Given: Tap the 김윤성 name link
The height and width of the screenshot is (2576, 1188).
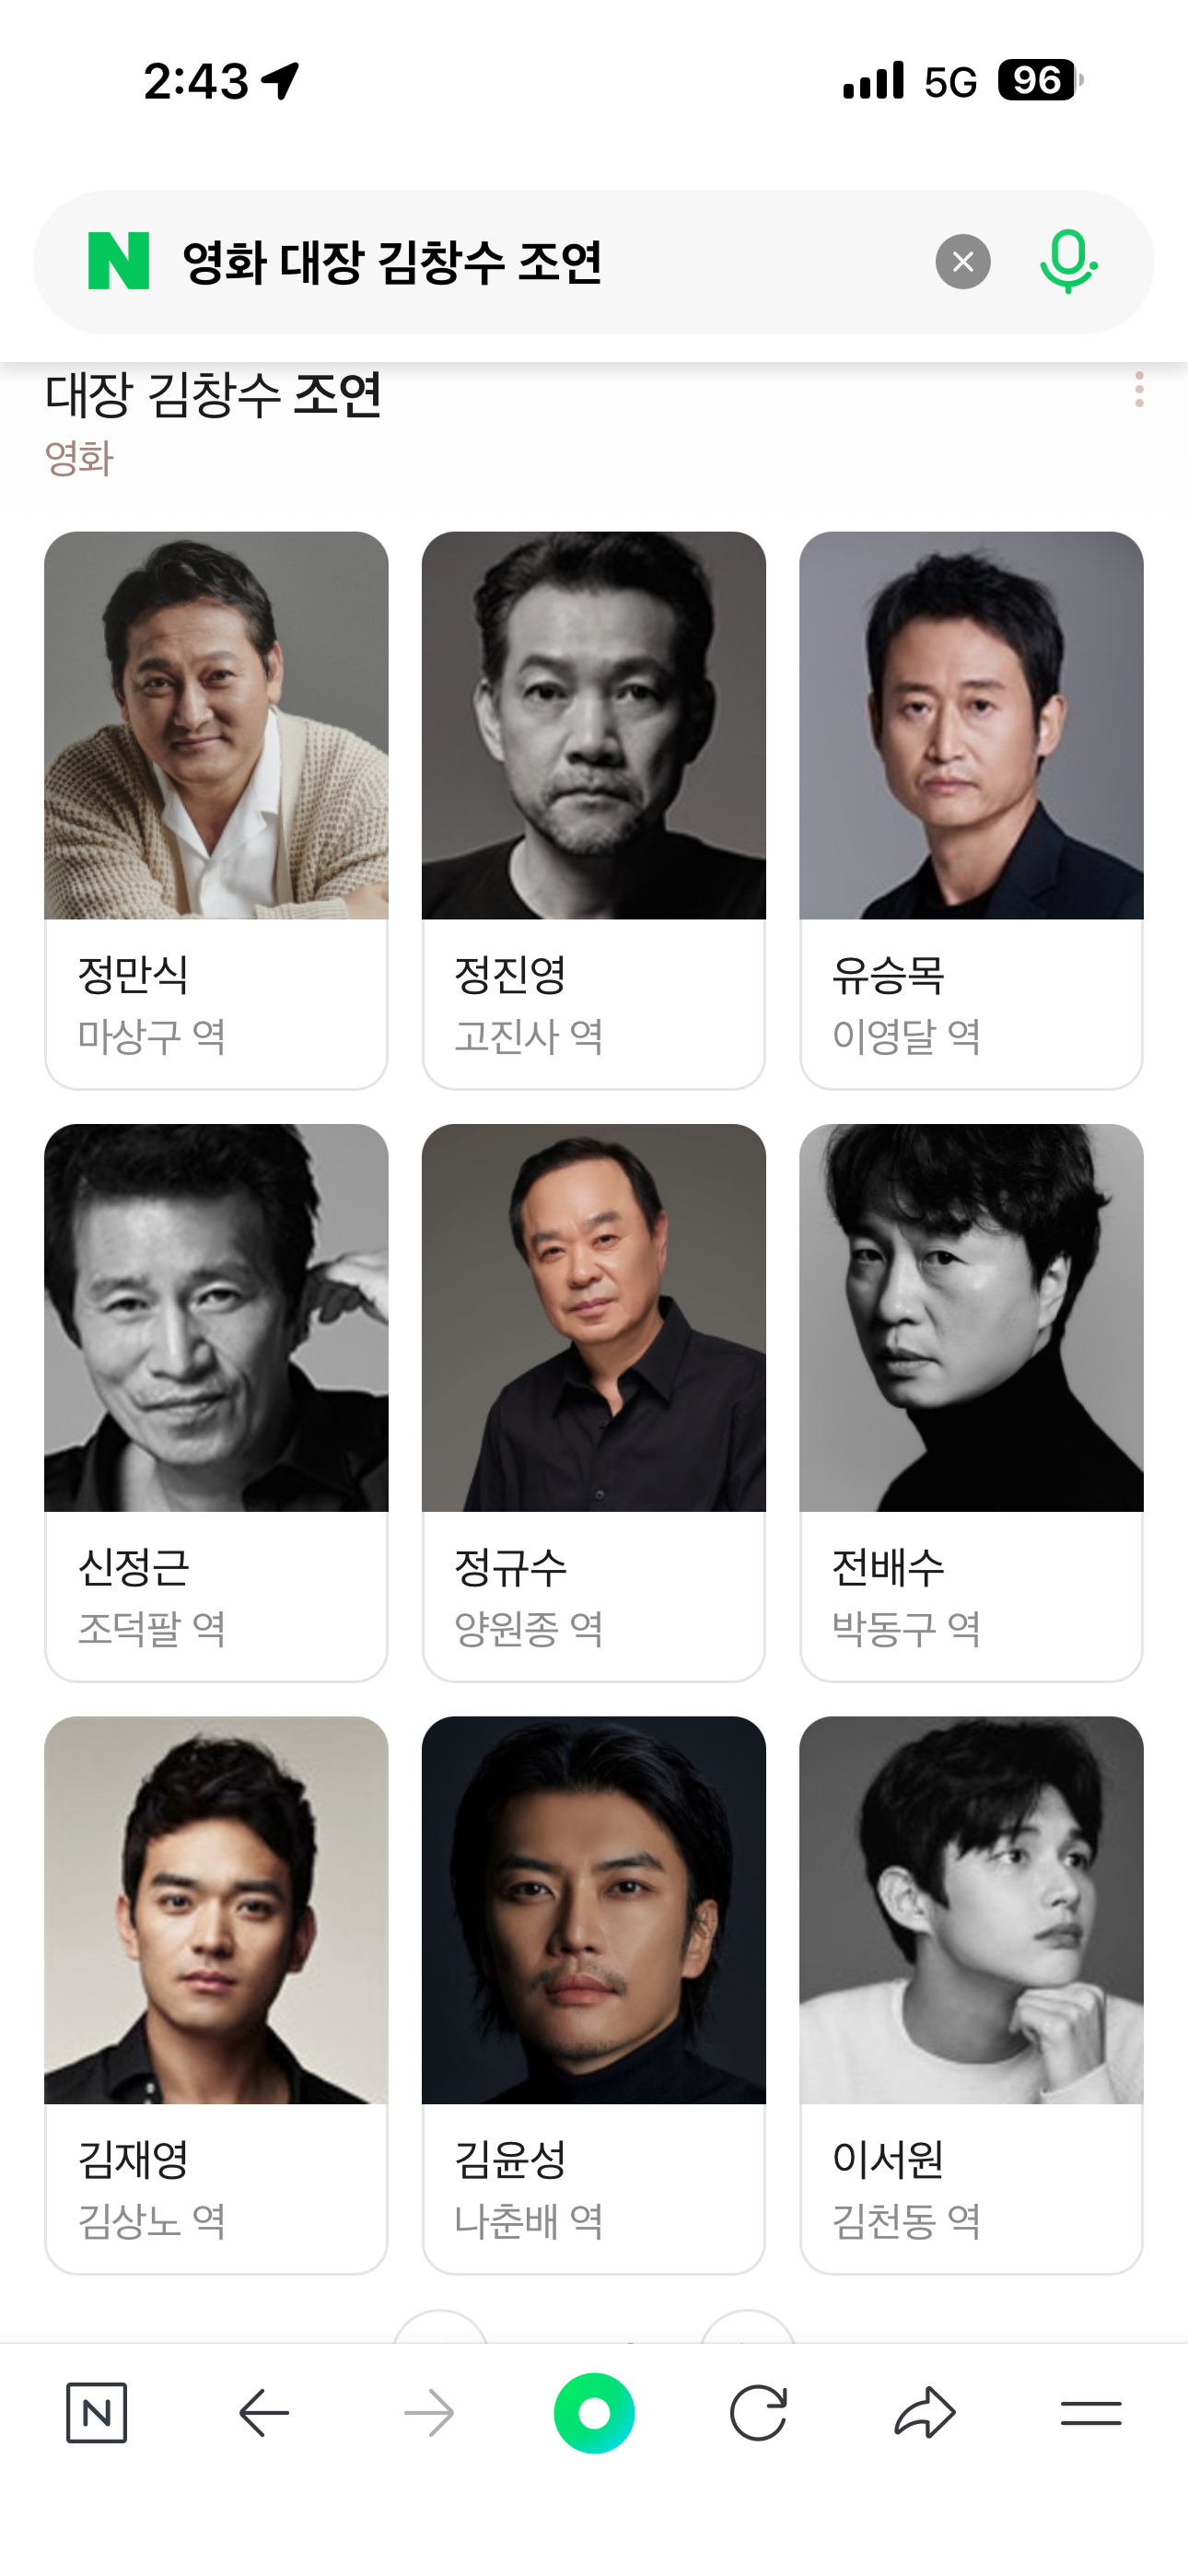Looking at the screenshot, I should pyautogui.click(x=510, y=2159).
